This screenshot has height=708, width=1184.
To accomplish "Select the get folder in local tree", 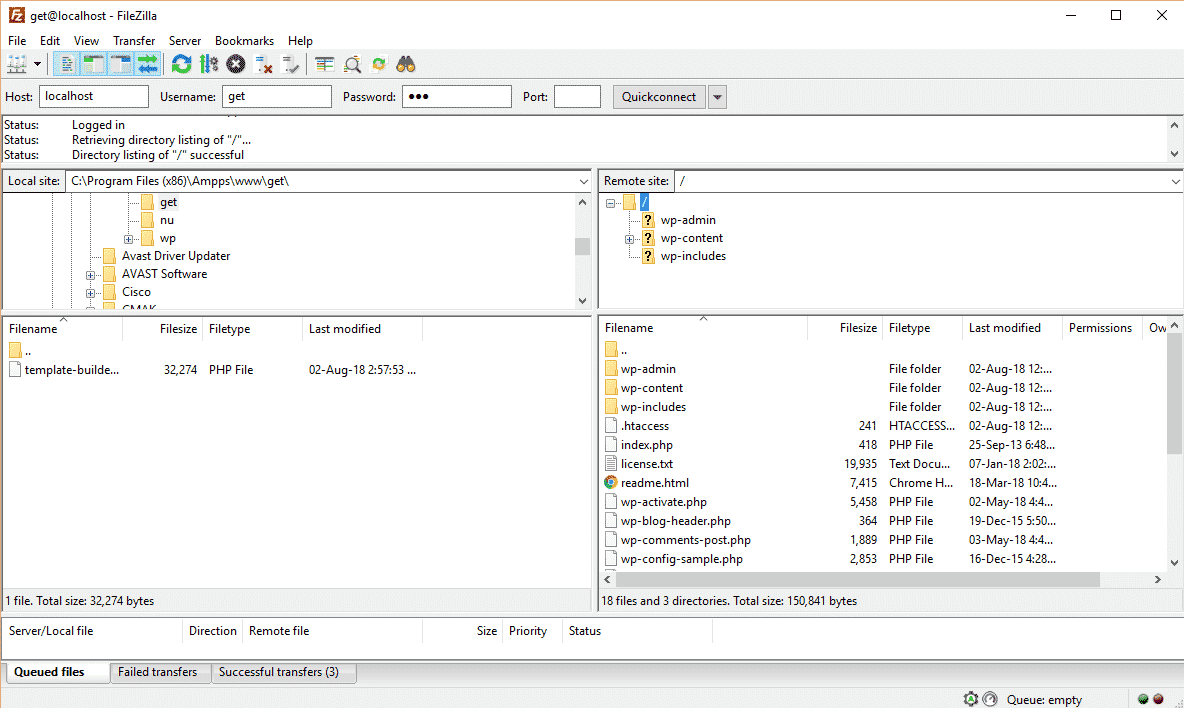I will pyautogui.click(x=168, y=202).
